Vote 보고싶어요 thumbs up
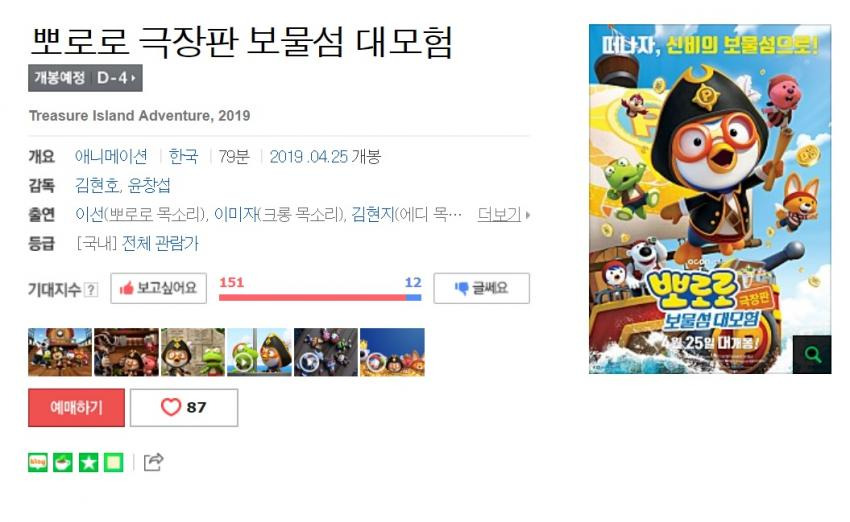The width and height of the screenshot is (850, 522). click(158, 288)
